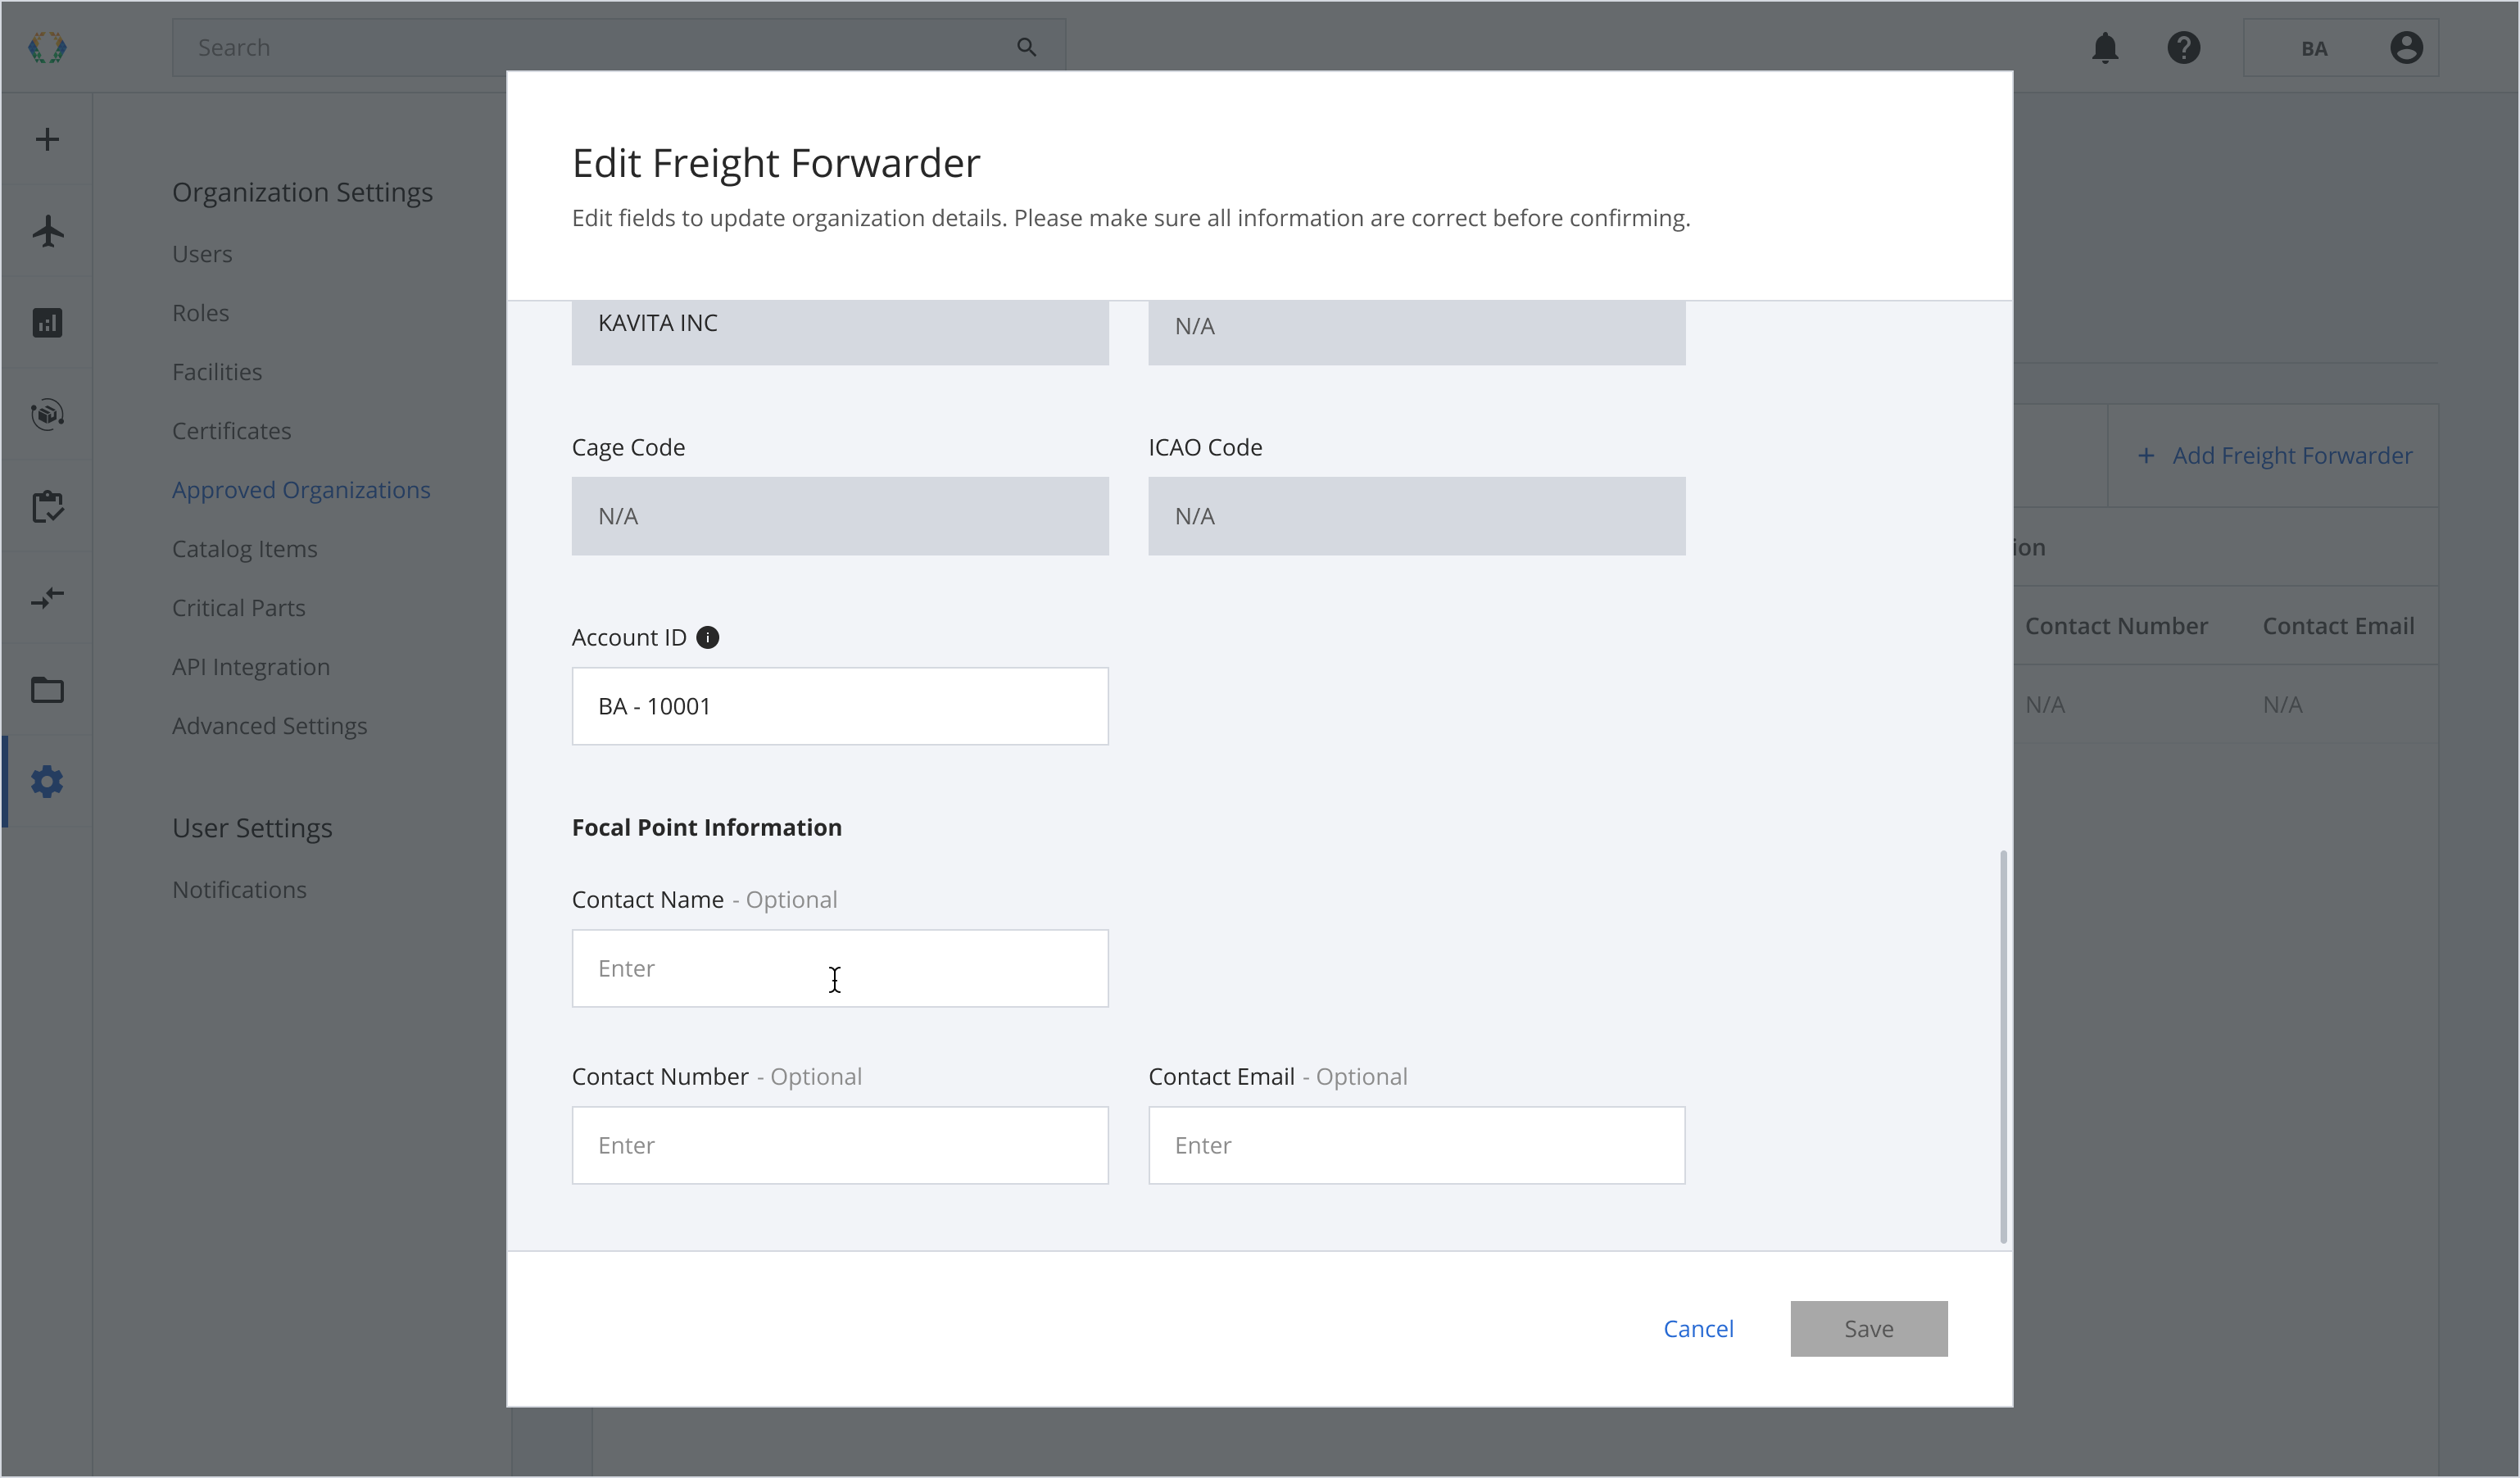
Task: Open the API Integration page
Action: point(251,667)
